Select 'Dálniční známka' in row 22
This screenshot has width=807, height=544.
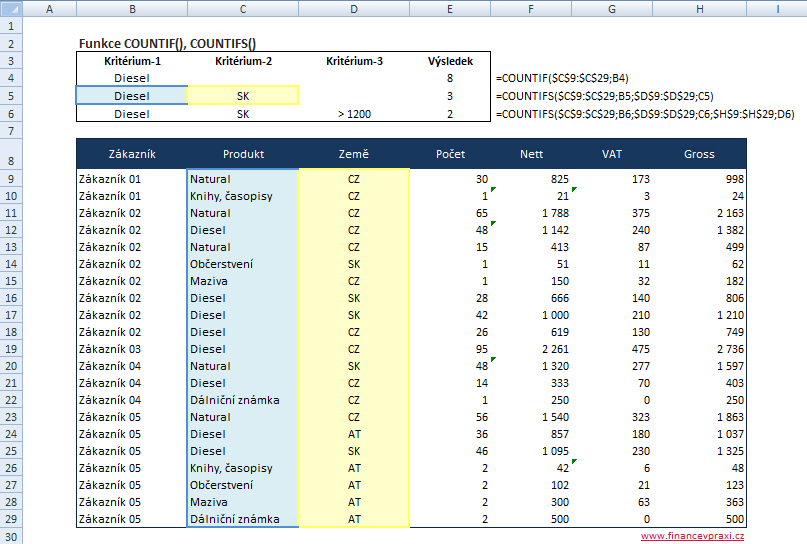tap(243, 400)
